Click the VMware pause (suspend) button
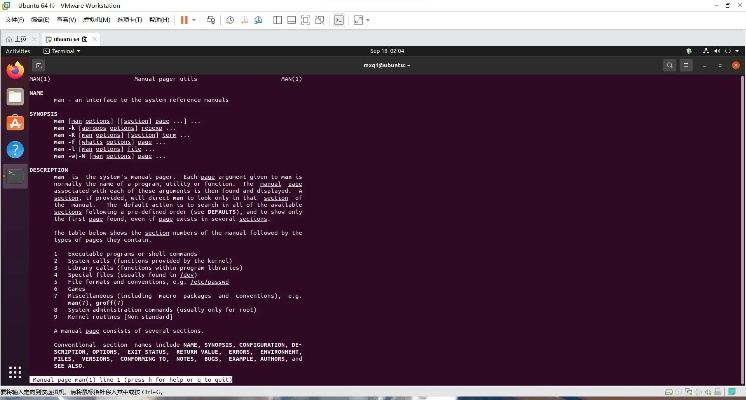The width and height of the screenshot is (746, 400). click(x=184, y=19)
